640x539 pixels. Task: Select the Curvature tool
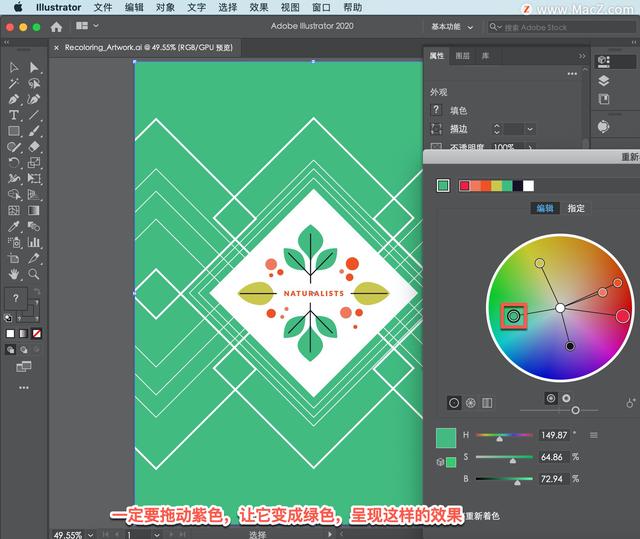pyautogui.click(x=34, y=99)
